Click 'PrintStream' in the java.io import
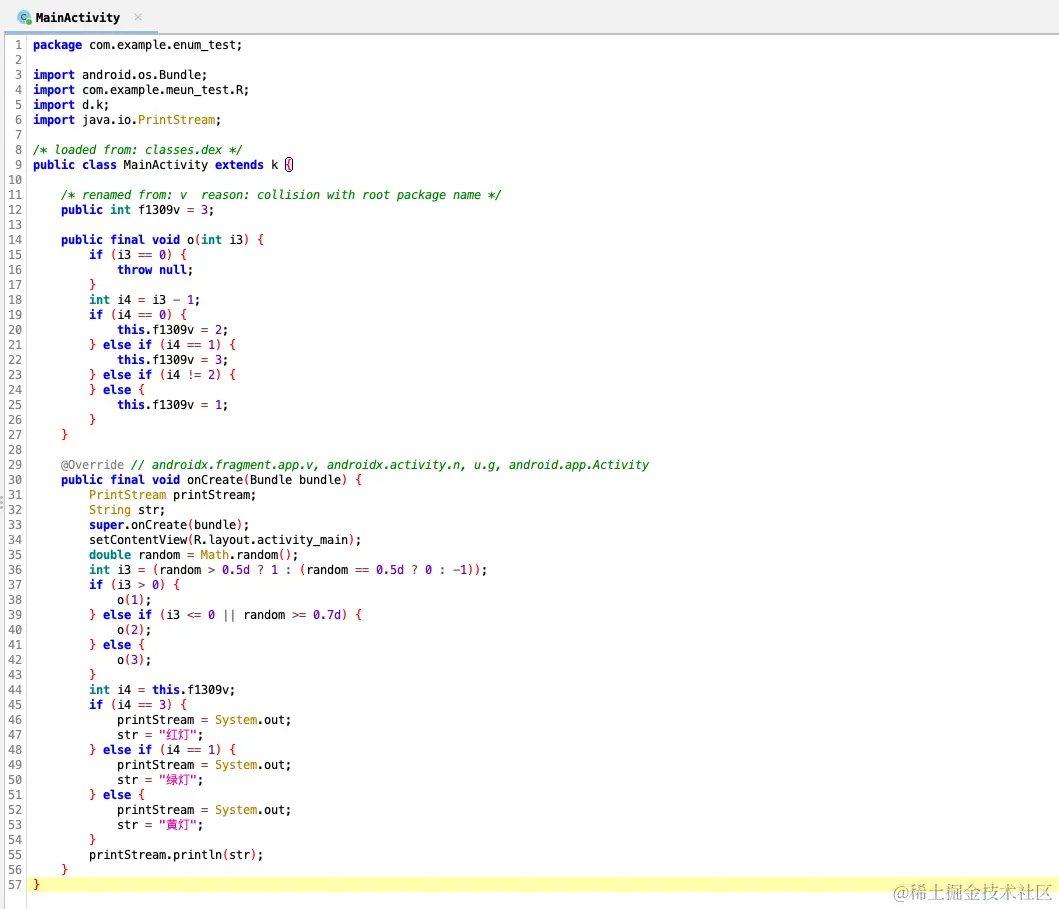This screenshot has height=909, width=1059. pyautogui.click(x=177, y=120)
